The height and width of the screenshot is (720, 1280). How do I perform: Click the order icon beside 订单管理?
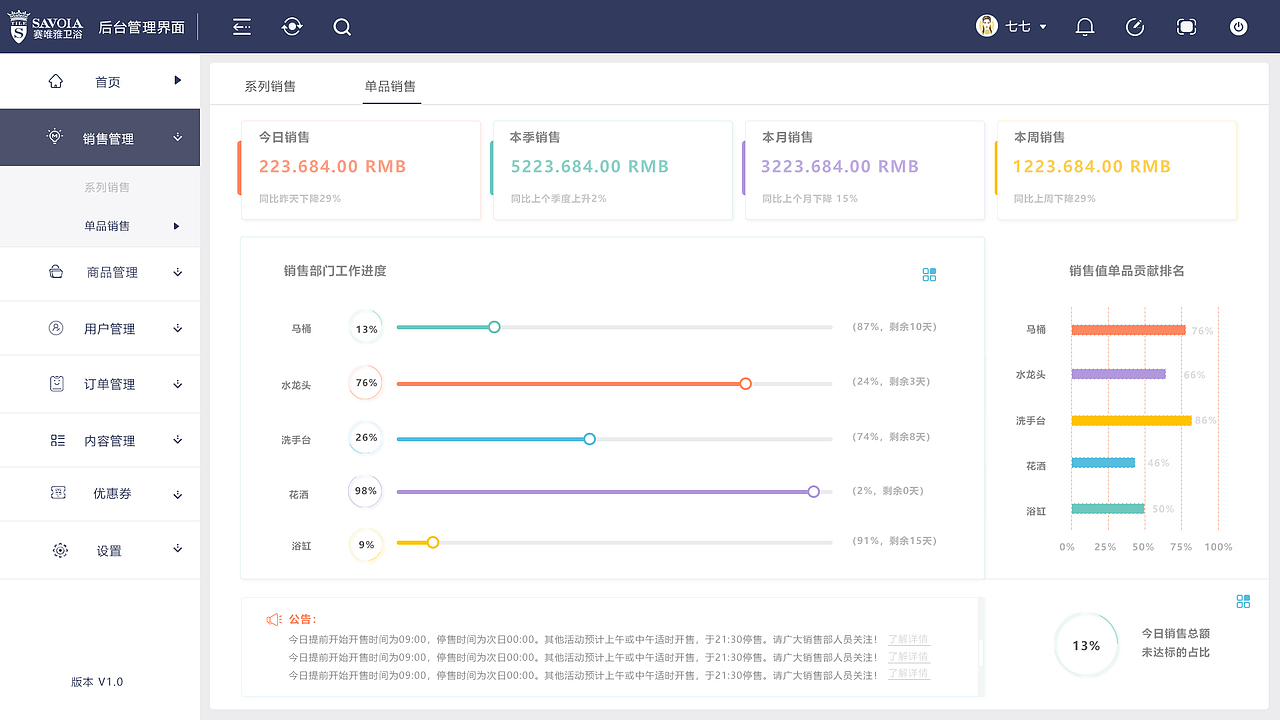tap(57, 383)
